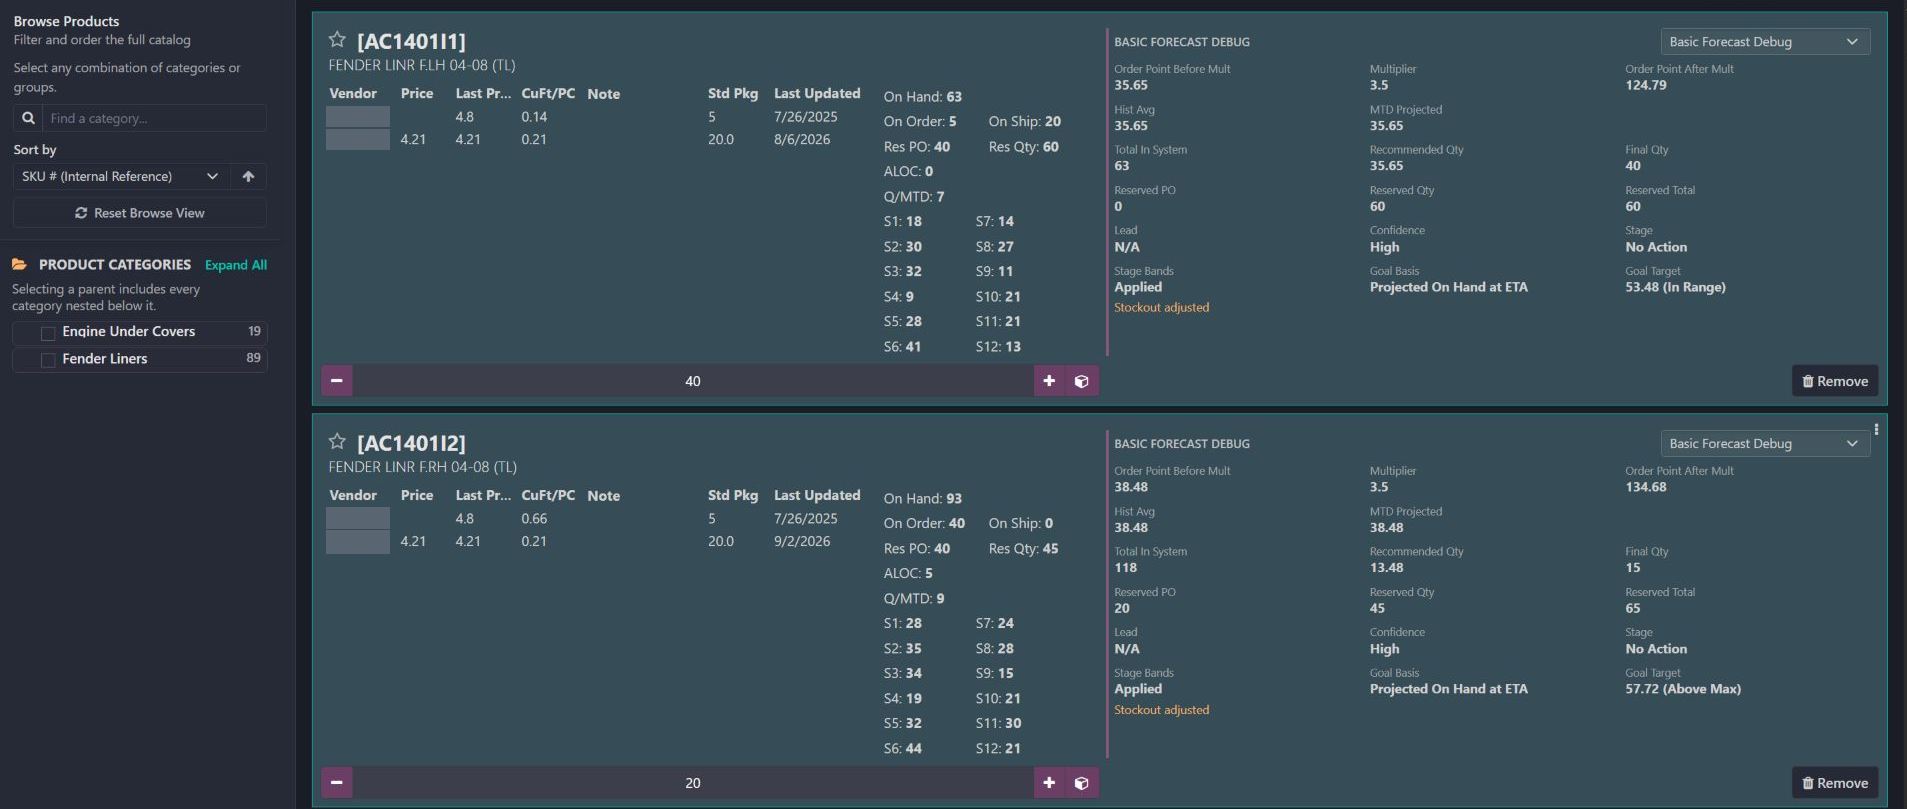This screenshot has height=809, width=1907.
Task: Open Basic Forecast Debug dropdown for AC1401I1
Action: pos(1765,42)
